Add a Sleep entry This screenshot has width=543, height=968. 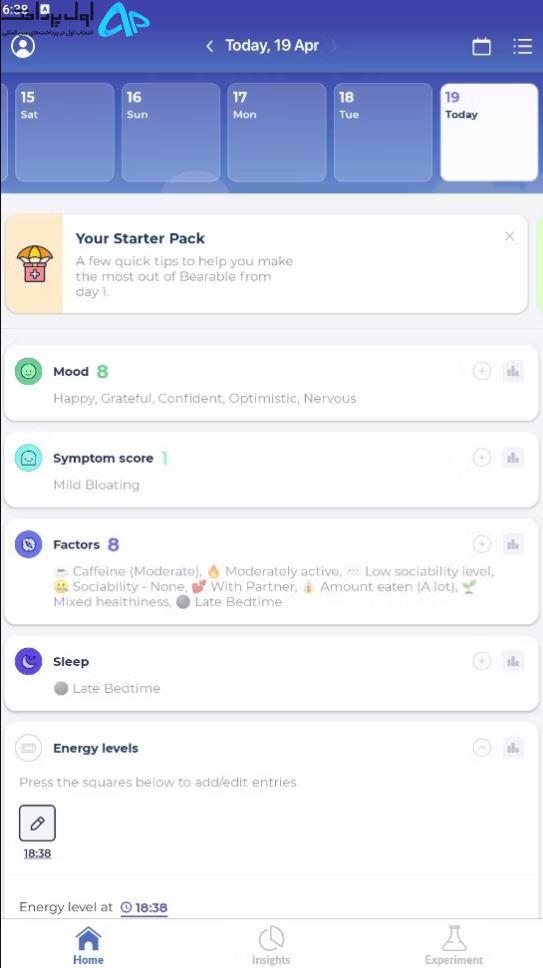pyautogui.click(x=481, y=661)
